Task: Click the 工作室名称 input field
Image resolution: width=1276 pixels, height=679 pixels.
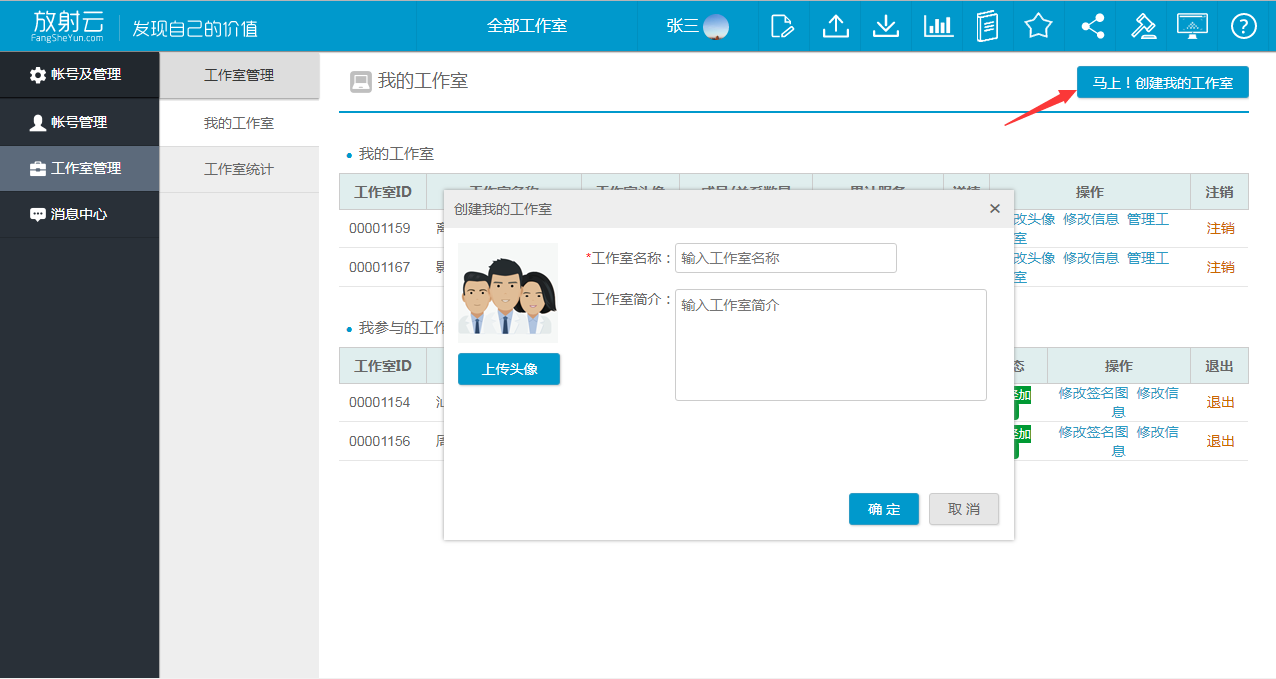Action: click(x=785, y=258)
